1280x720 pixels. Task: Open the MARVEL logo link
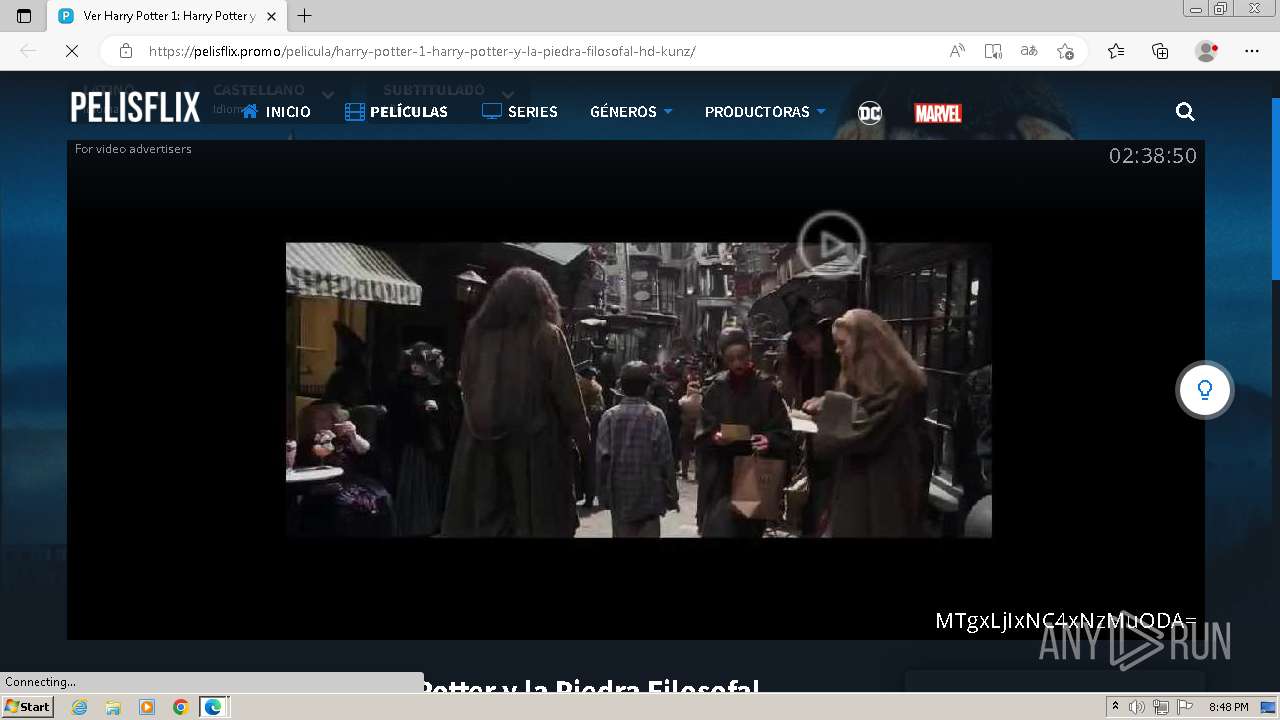pyautogui.click(x=938, y=113)
